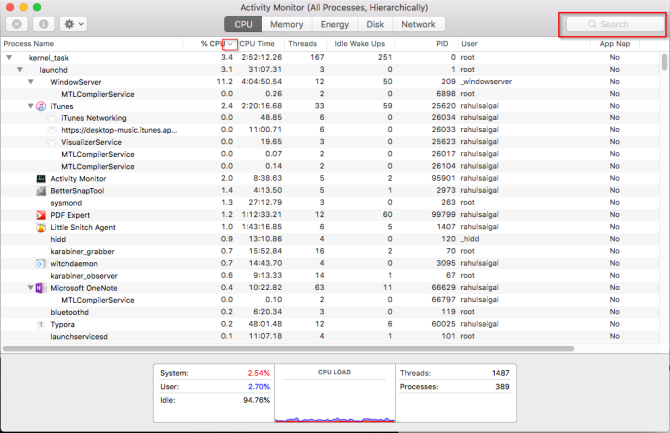Select the sysmond process row

(x=329, y=203)
